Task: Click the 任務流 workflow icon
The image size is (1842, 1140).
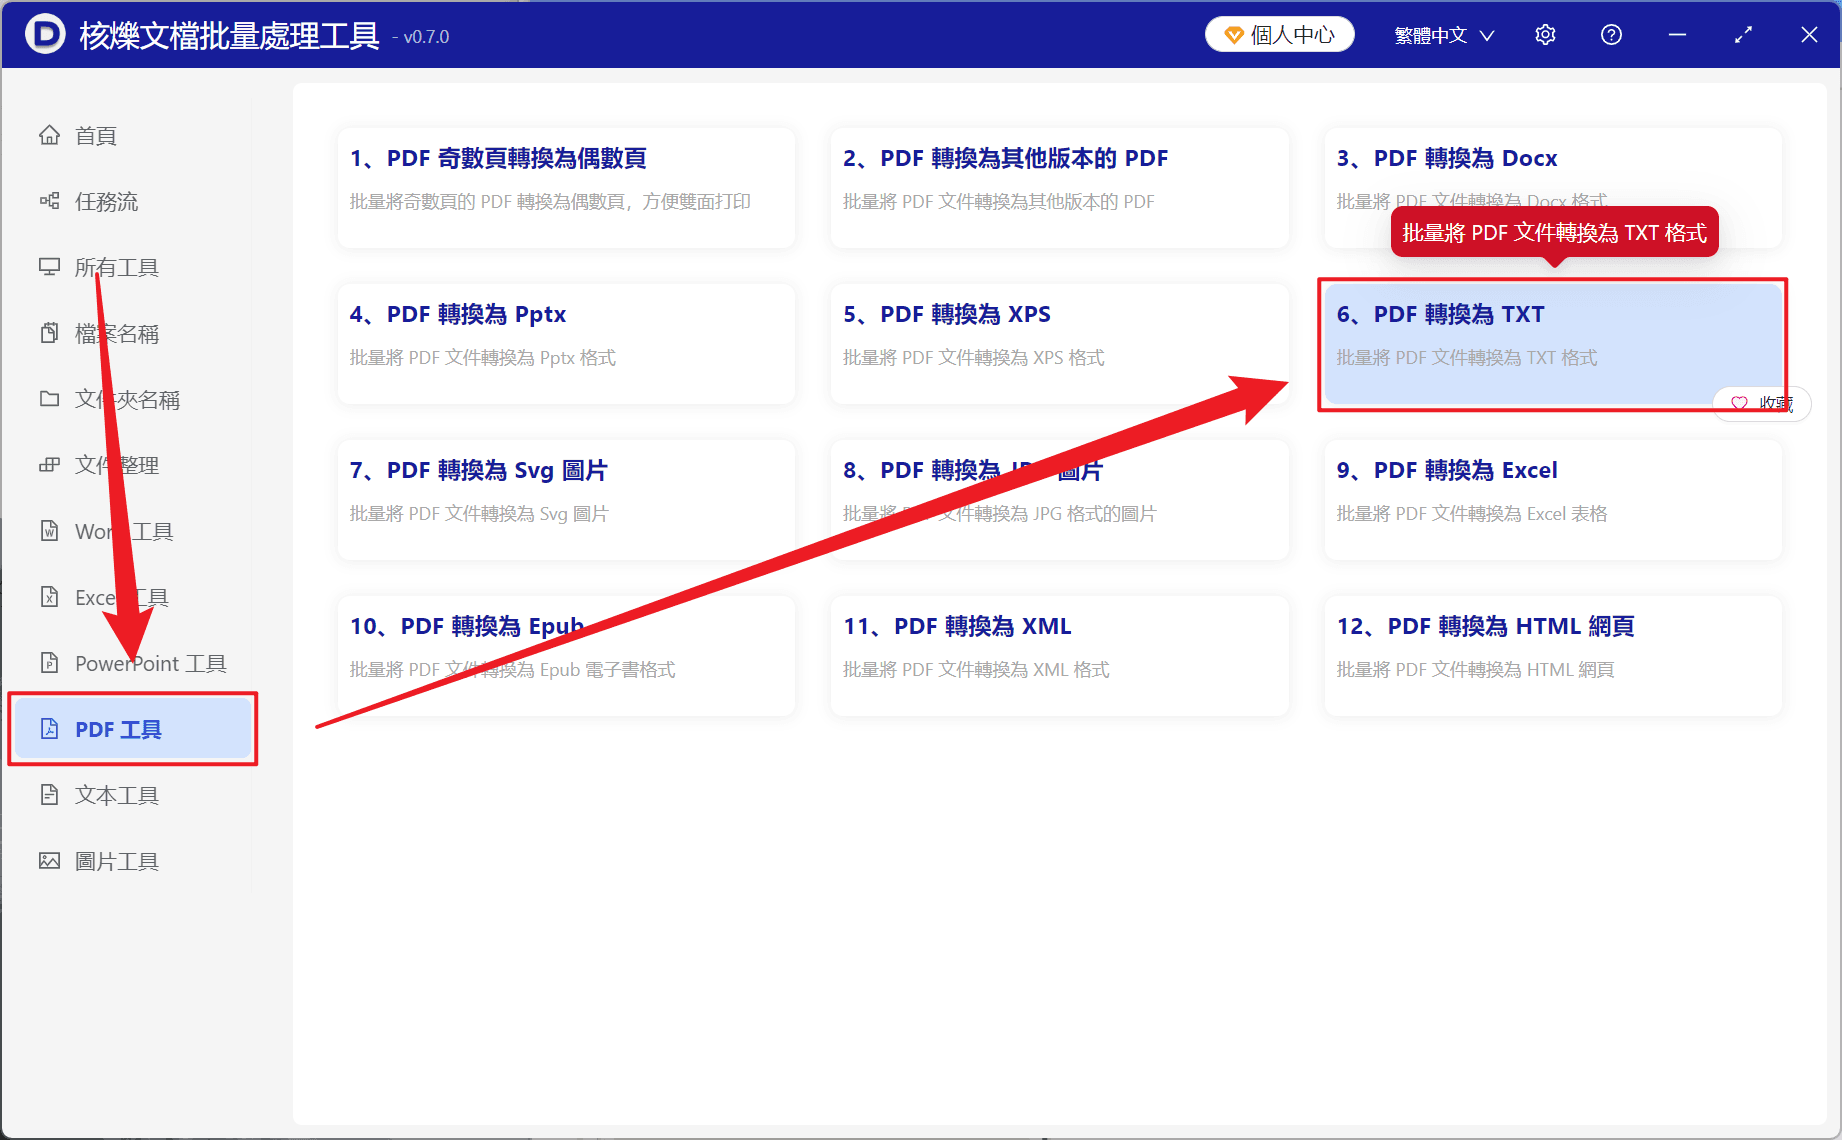Action: click(49, 201)
